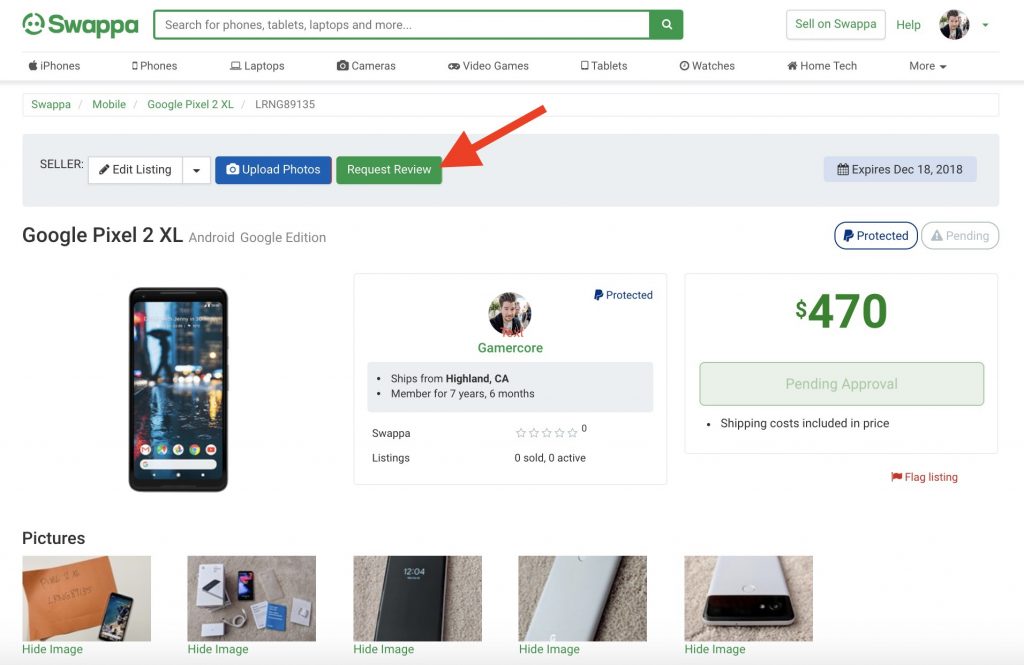
Task: Hide Image under the orange envelope photo
Action: (x=52, y=649)
